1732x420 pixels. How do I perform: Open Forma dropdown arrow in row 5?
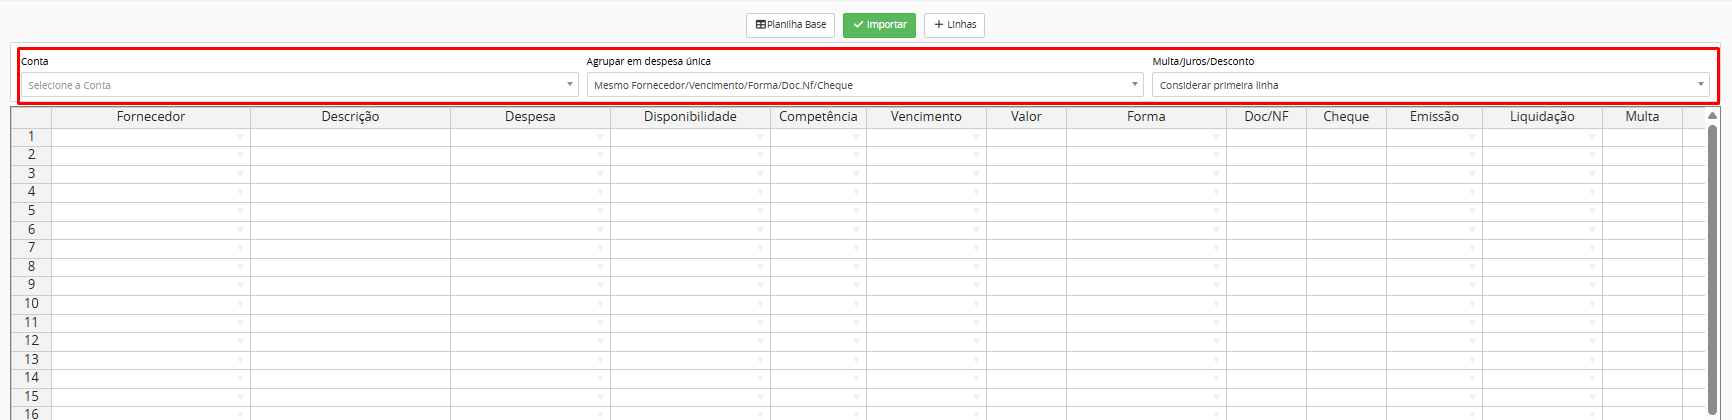(x=1216, y=211)
